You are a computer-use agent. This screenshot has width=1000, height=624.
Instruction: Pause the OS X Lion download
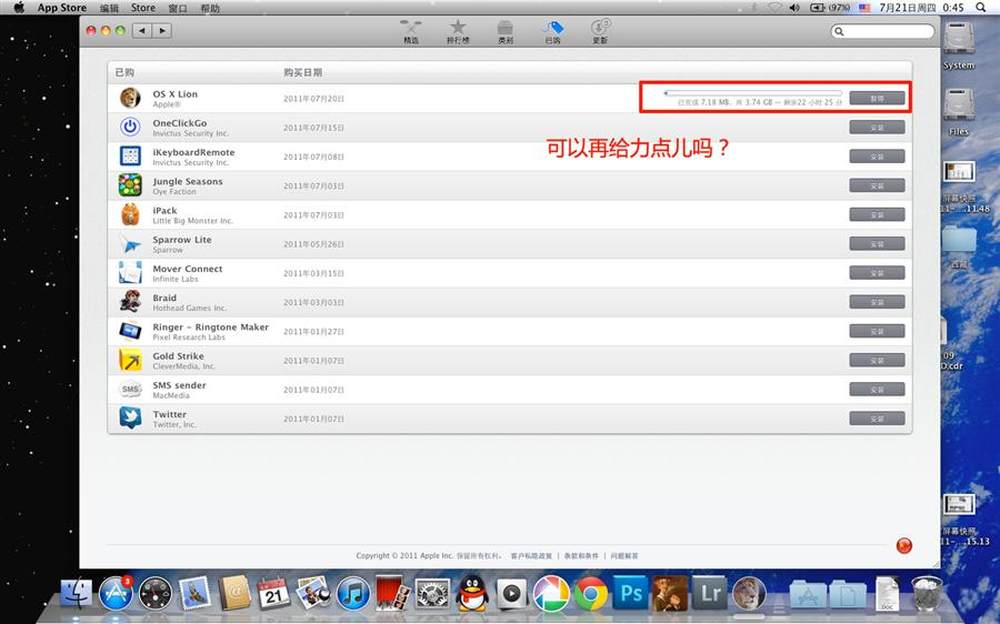click(877, 98)
